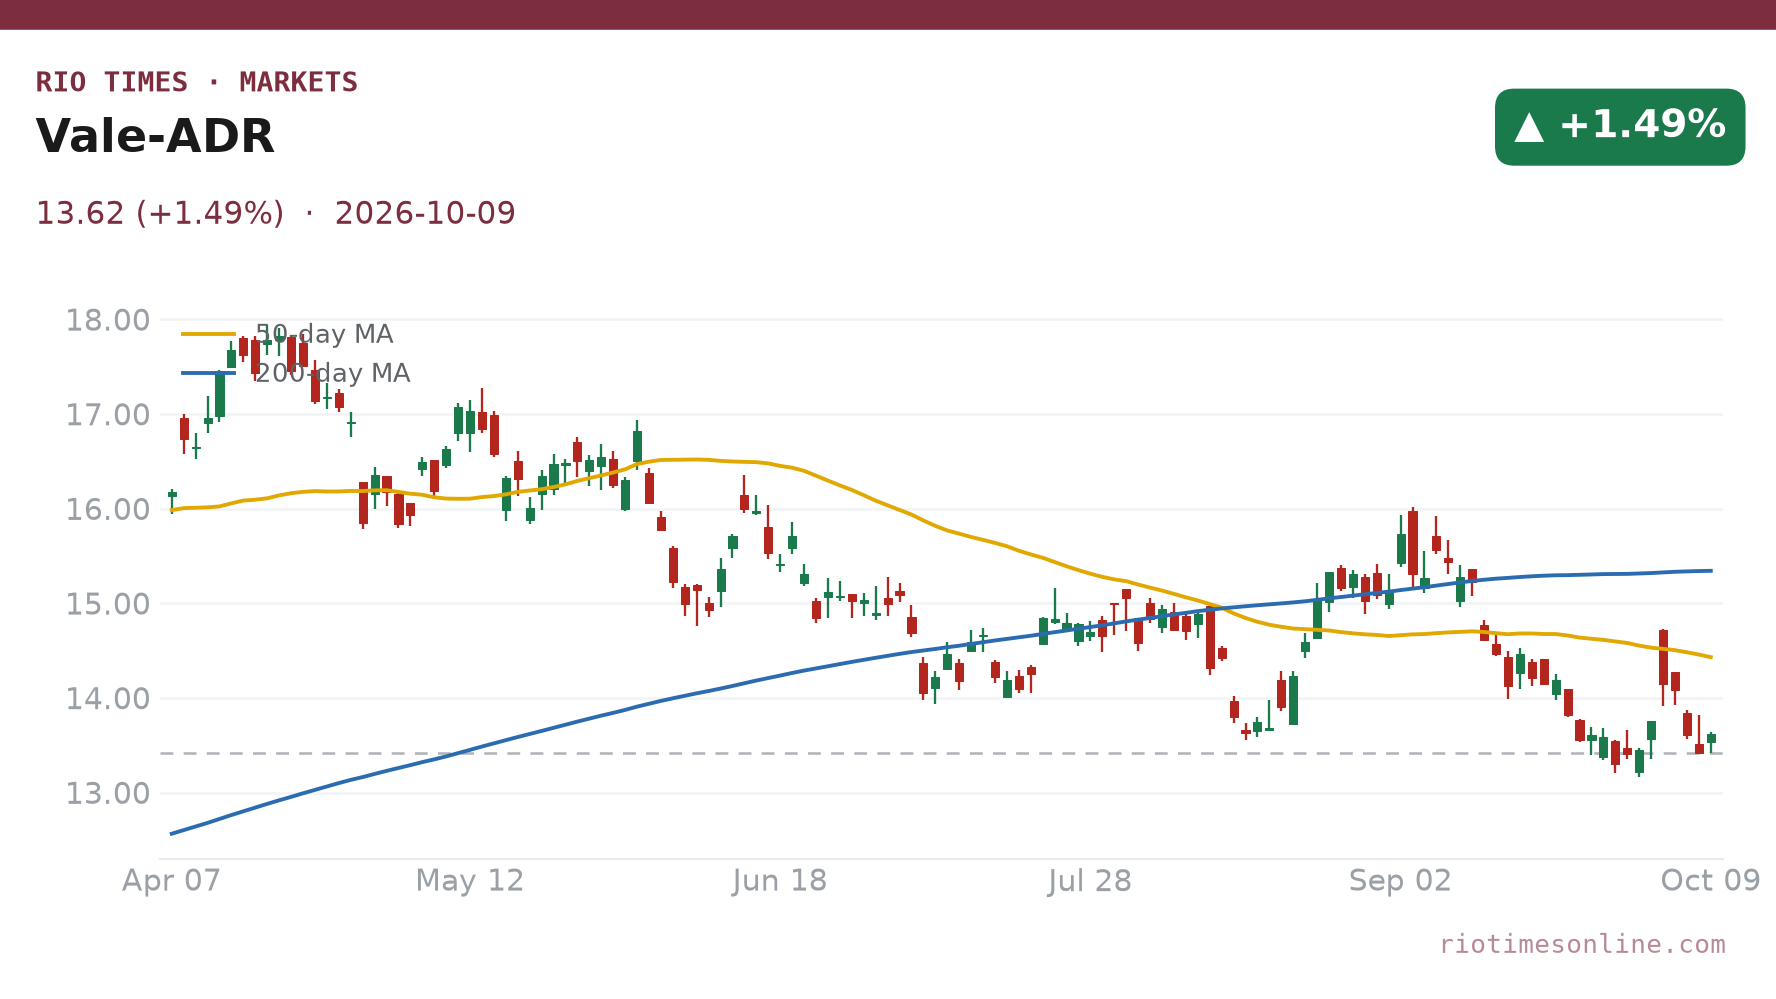Click the 17.00 y-axis label
Viewport: 1776px width, 999px height.
108,415
